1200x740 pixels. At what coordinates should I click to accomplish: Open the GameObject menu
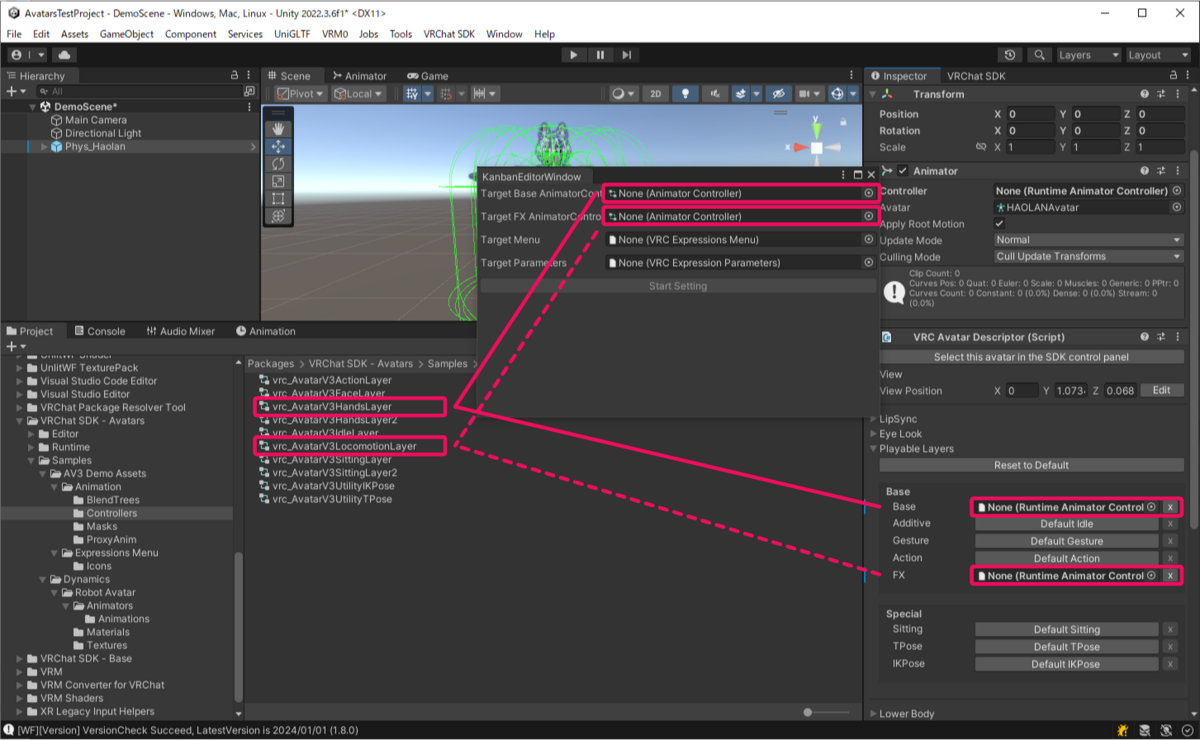pyautogui.click(x=126, y=34)
